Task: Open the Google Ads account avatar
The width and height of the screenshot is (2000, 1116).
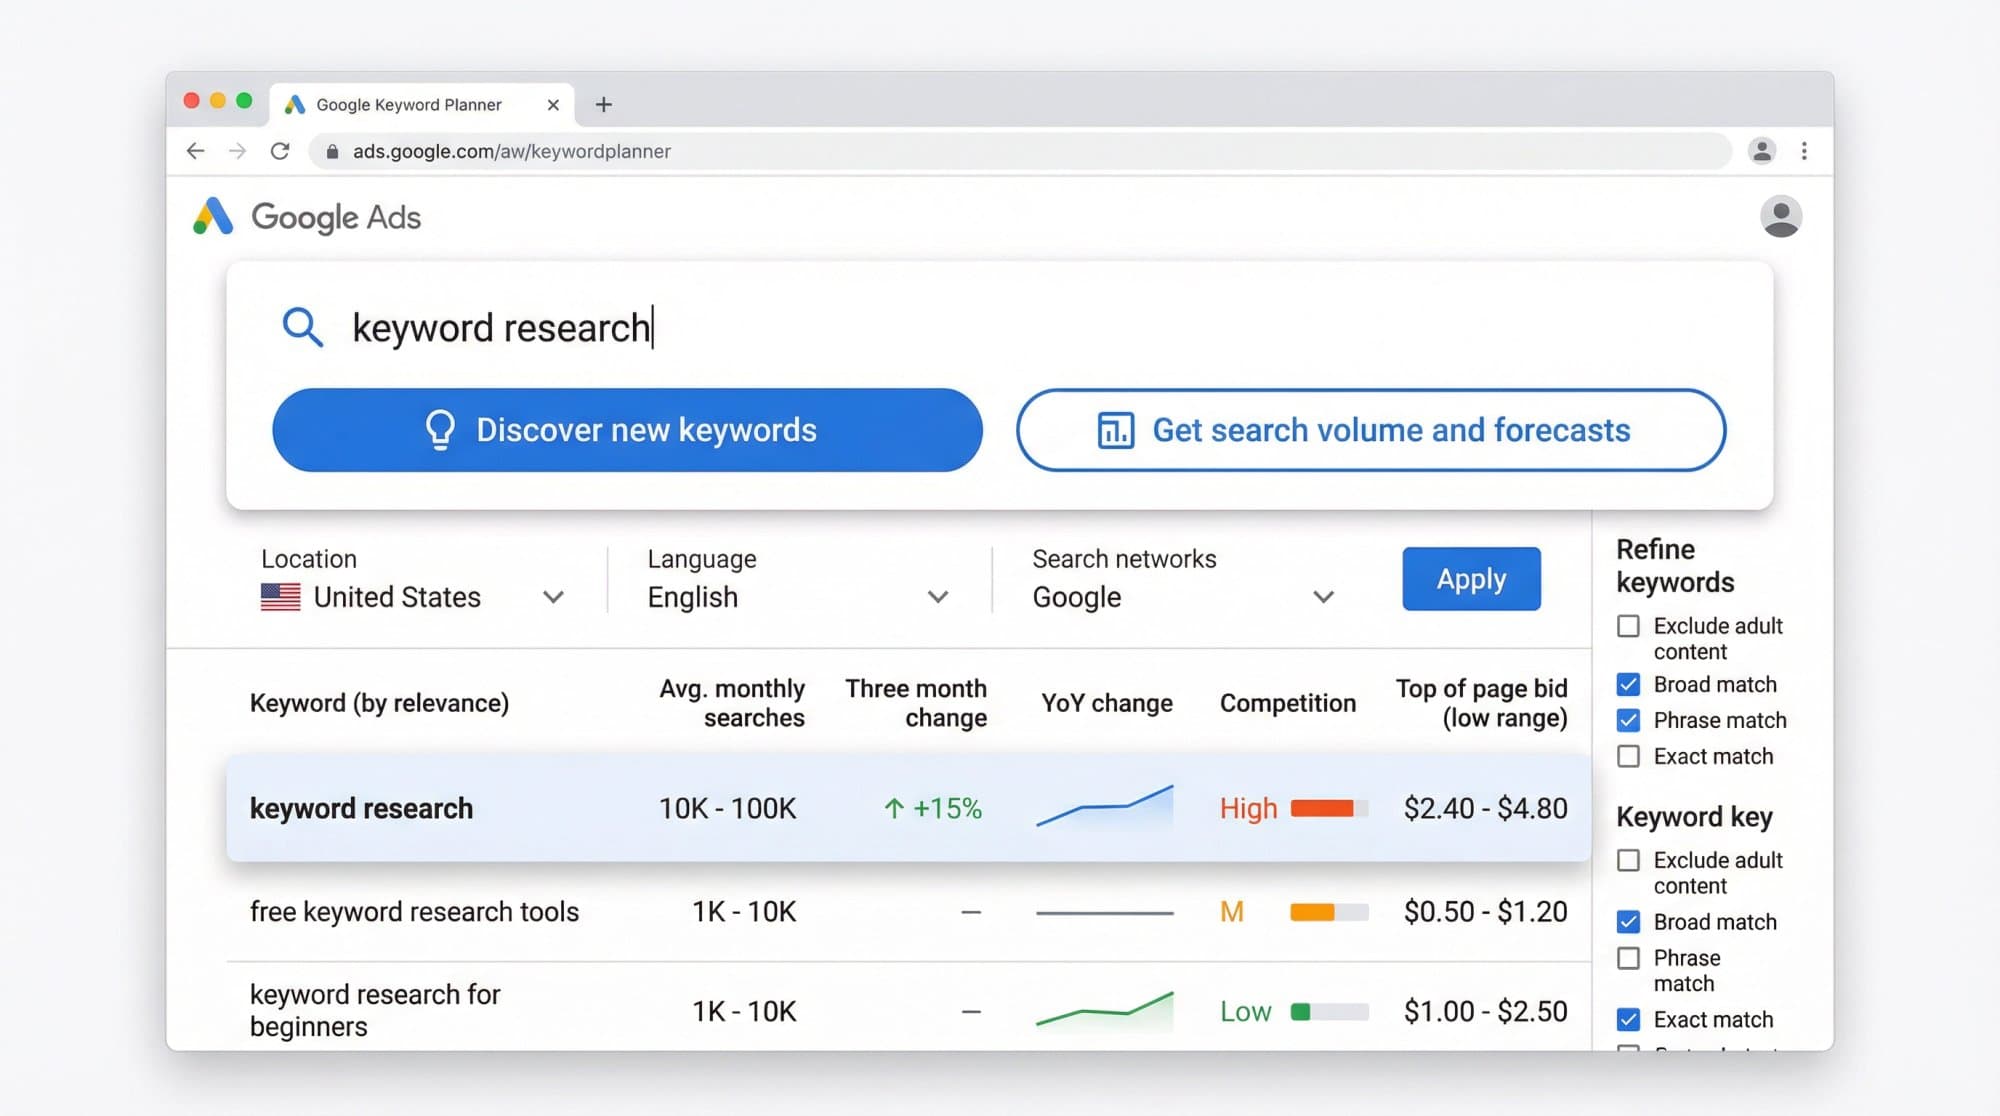Action: coord(1781,217)
